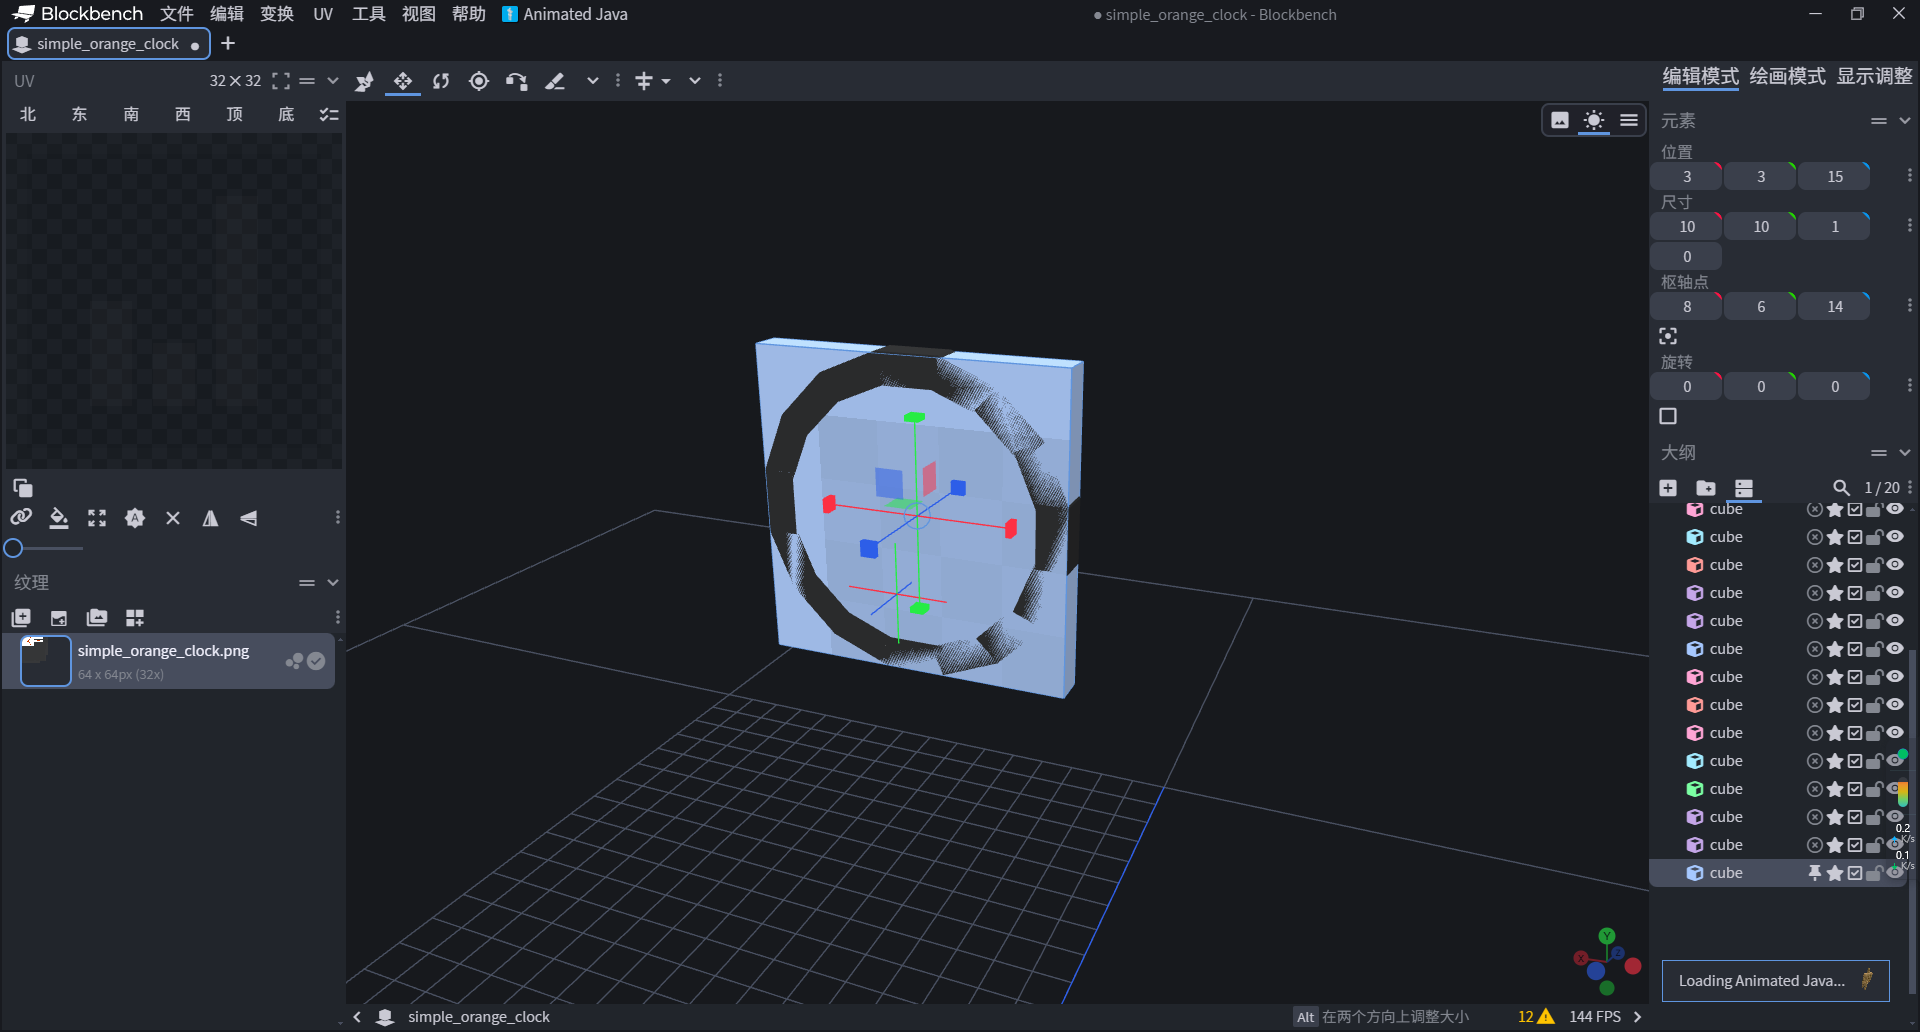Click the face checklist icon beside 底
The height and width of the screenshot is (1032, 1920).
click(329, 115)
